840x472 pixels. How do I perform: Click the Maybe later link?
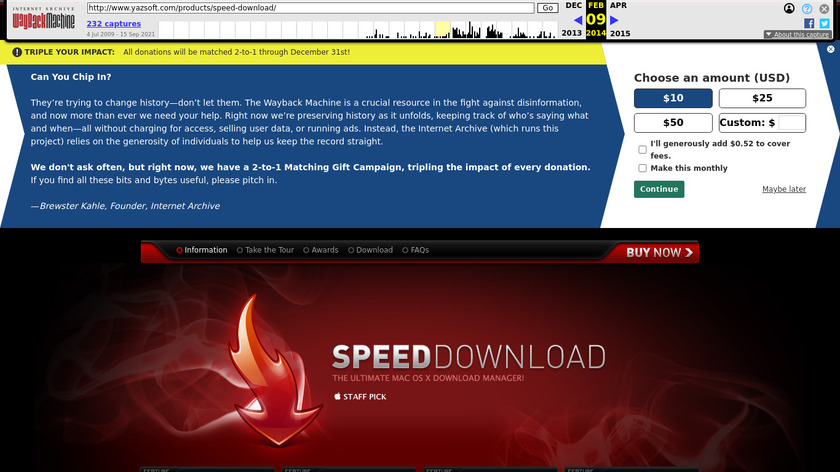click(x=784, y=189)
